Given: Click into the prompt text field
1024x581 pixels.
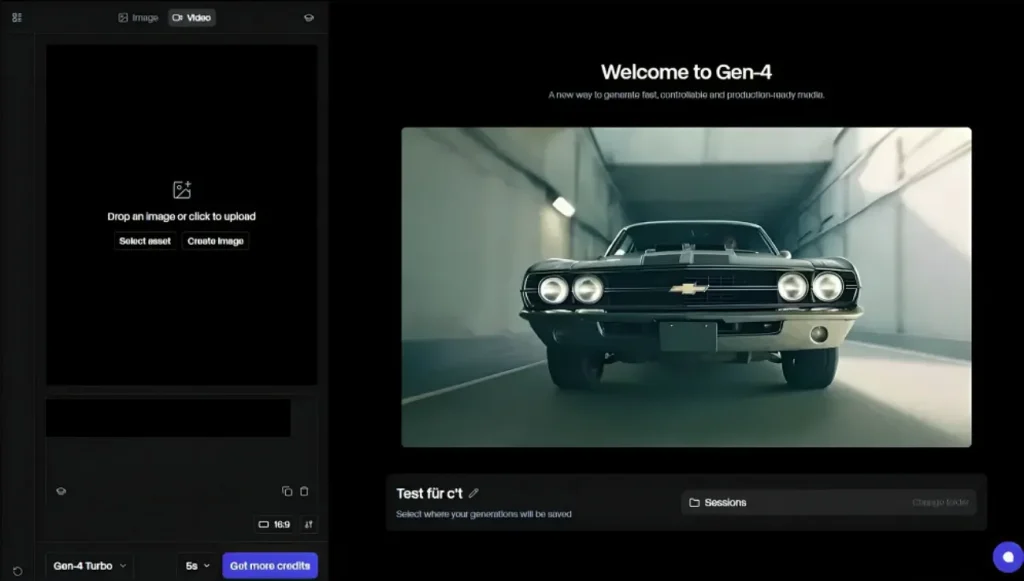Looking at the screenshot, I should coord(168,418).
